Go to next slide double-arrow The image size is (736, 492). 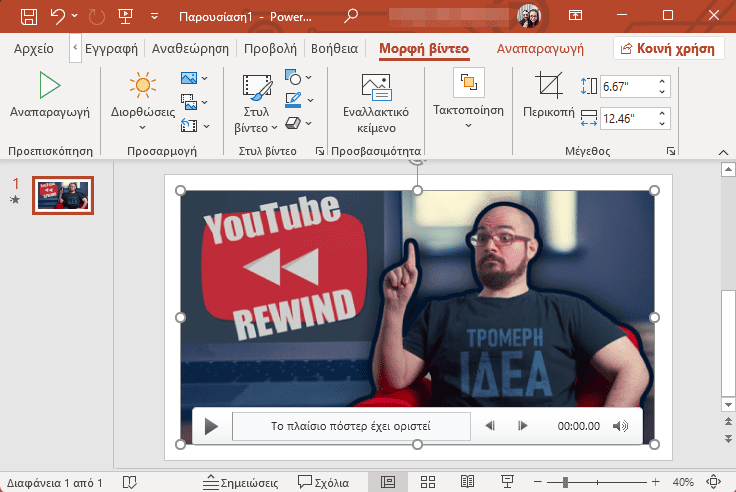point(728,438)
